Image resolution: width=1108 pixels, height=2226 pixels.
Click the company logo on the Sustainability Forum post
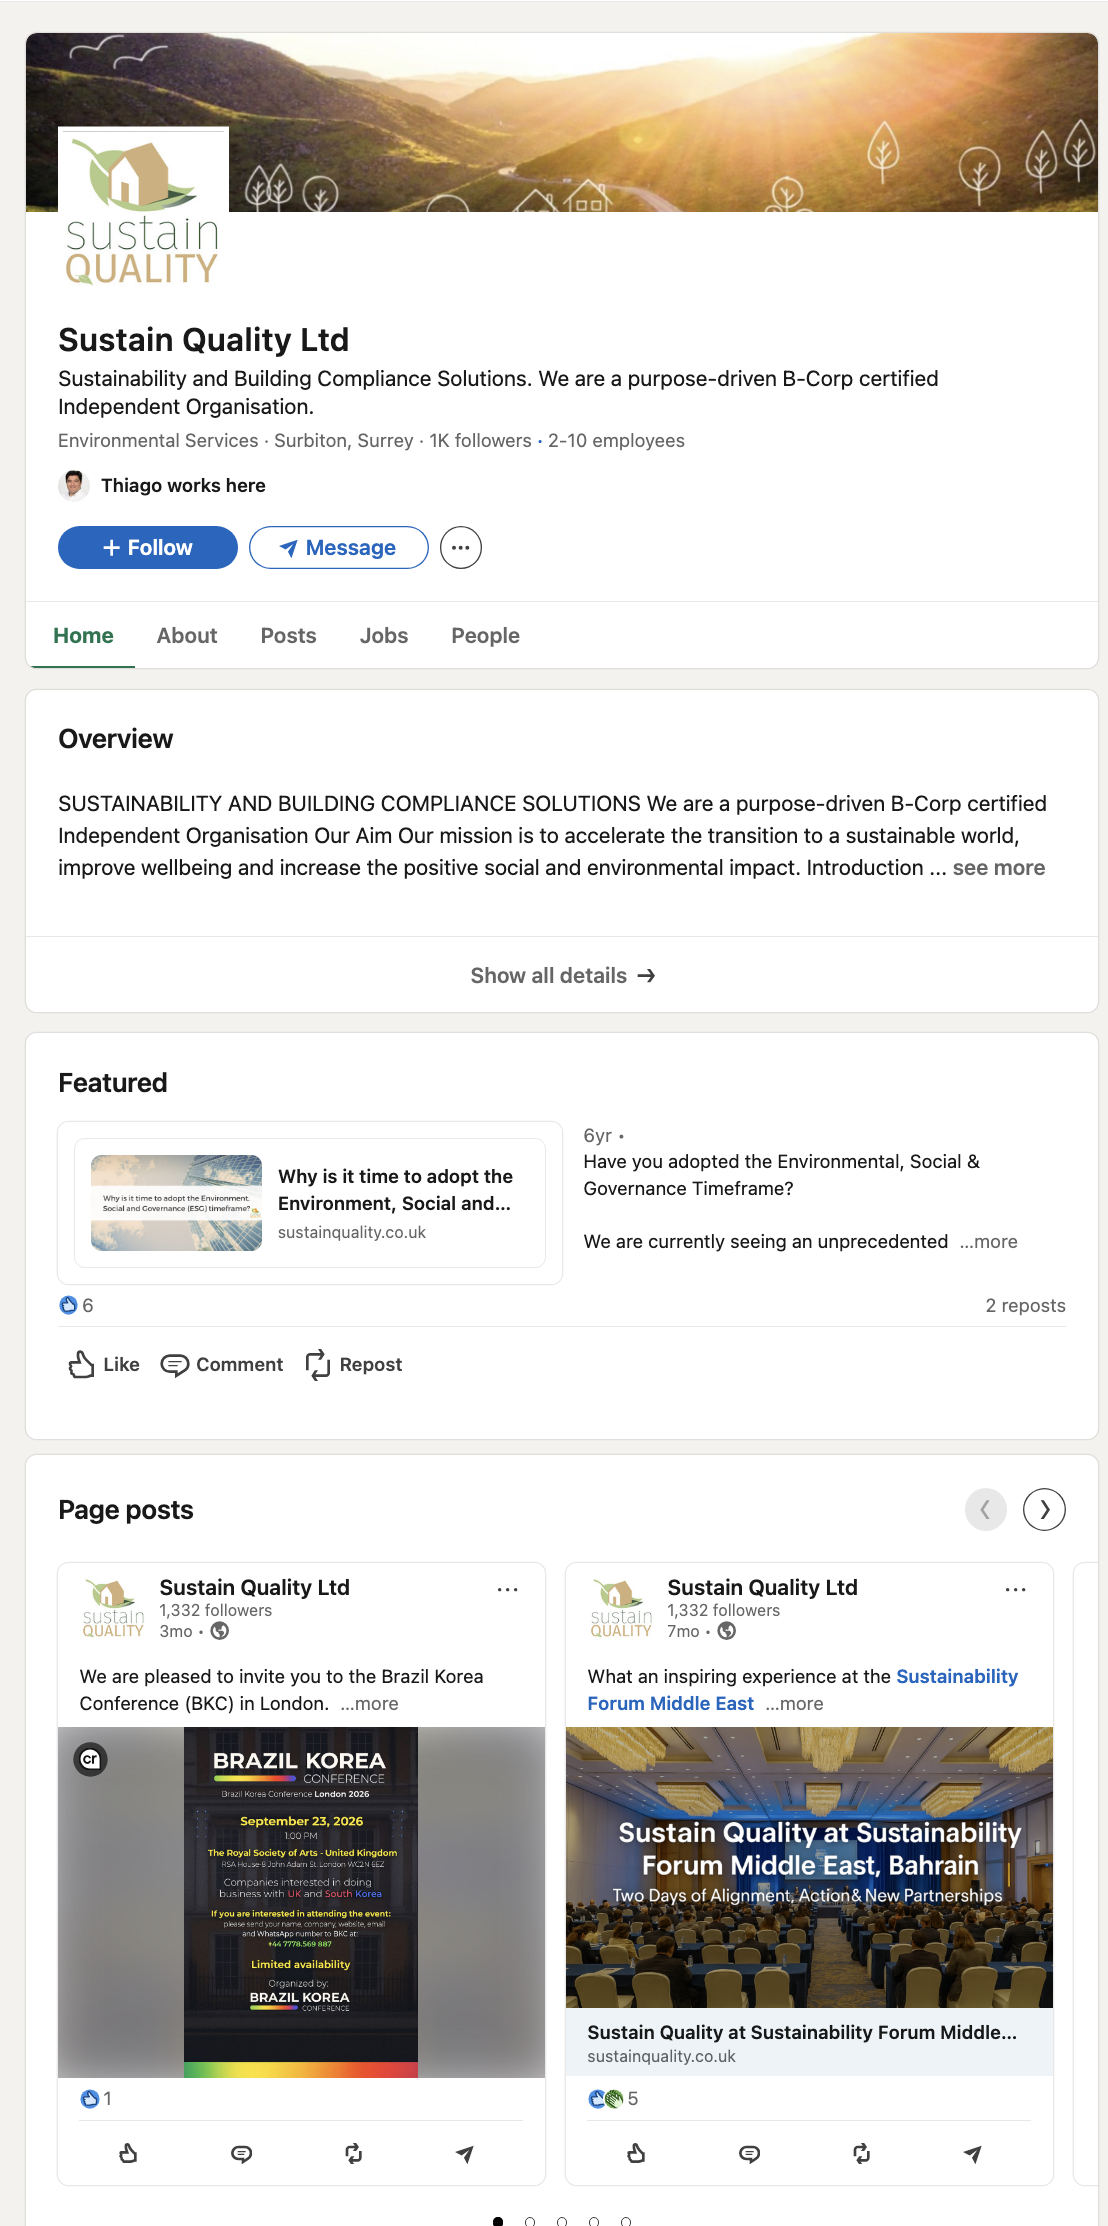(621, 1607)
